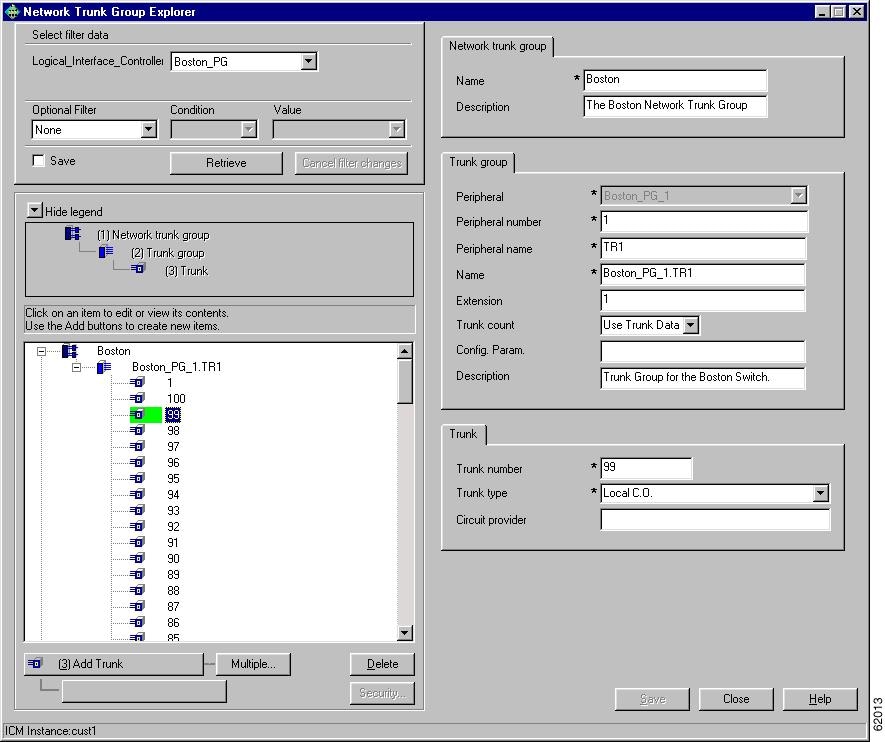This screenshot has width=885, height=742.
Task: Open the disabled Peripheral dropdown
Action: click(x=798, y=196)
